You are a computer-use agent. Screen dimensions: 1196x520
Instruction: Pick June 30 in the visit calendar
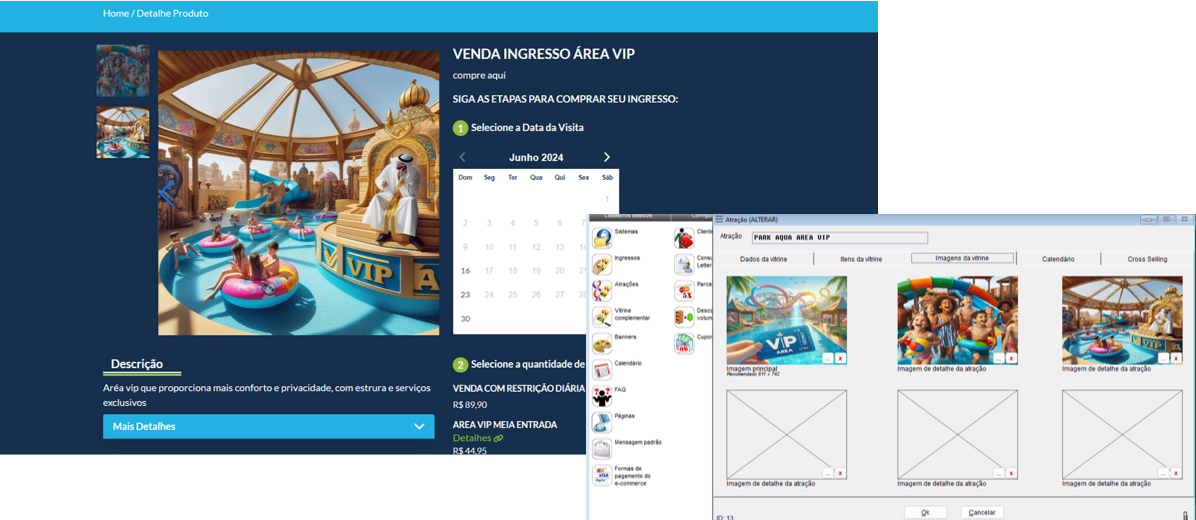coord(465,319)
